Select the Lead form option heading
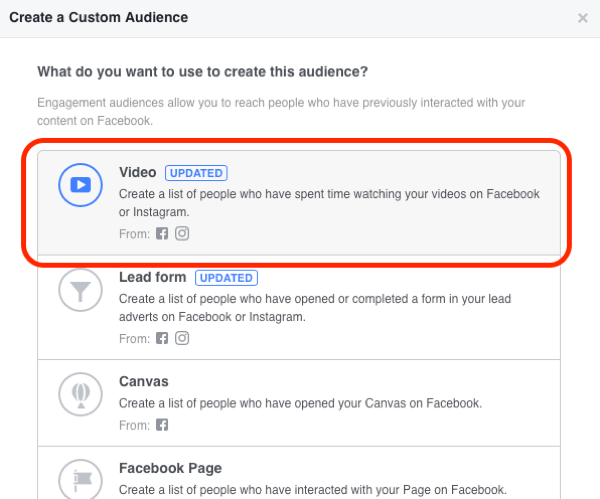This screenshot has width=600, height=499. (153, 277)
